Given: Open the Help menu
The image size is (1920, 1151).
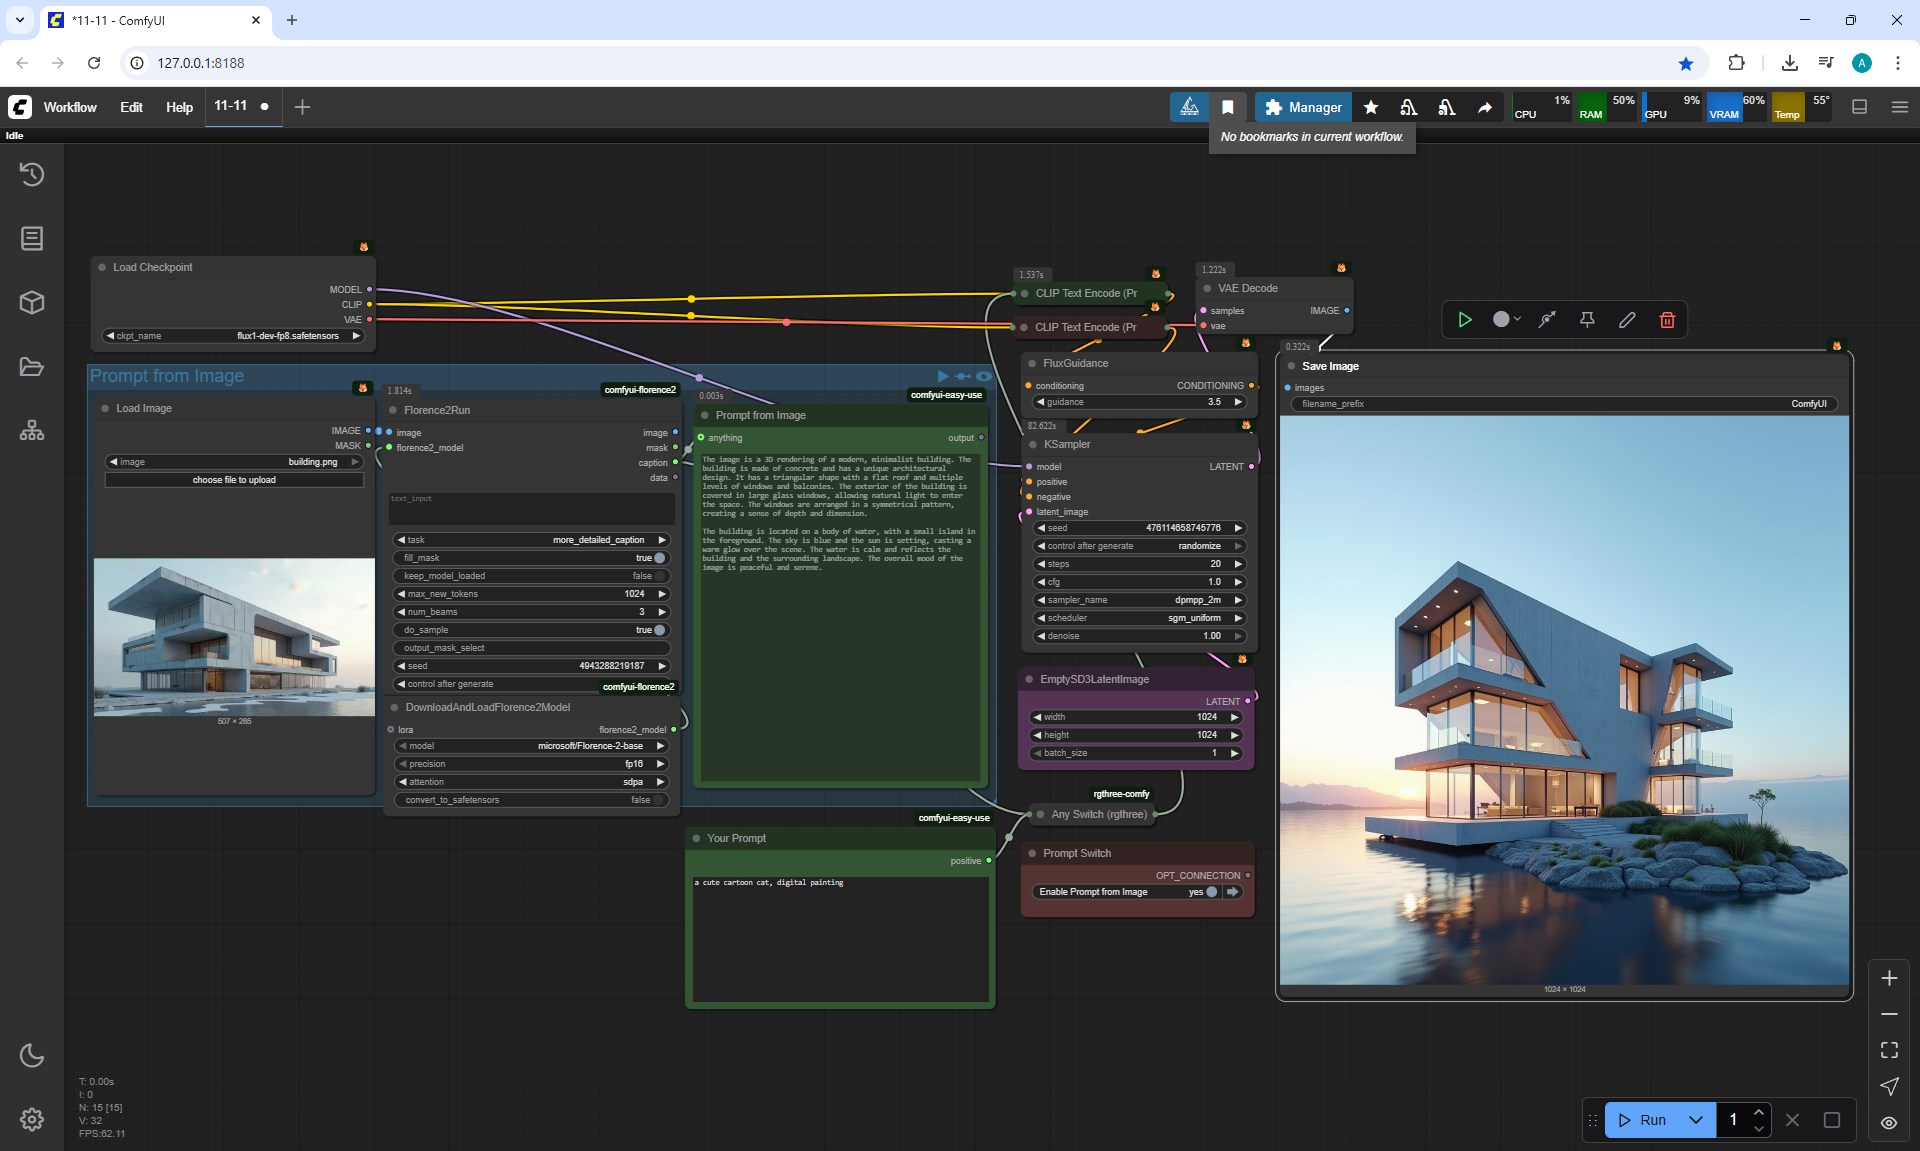Looking at the screenshot, I should point(179,107).
